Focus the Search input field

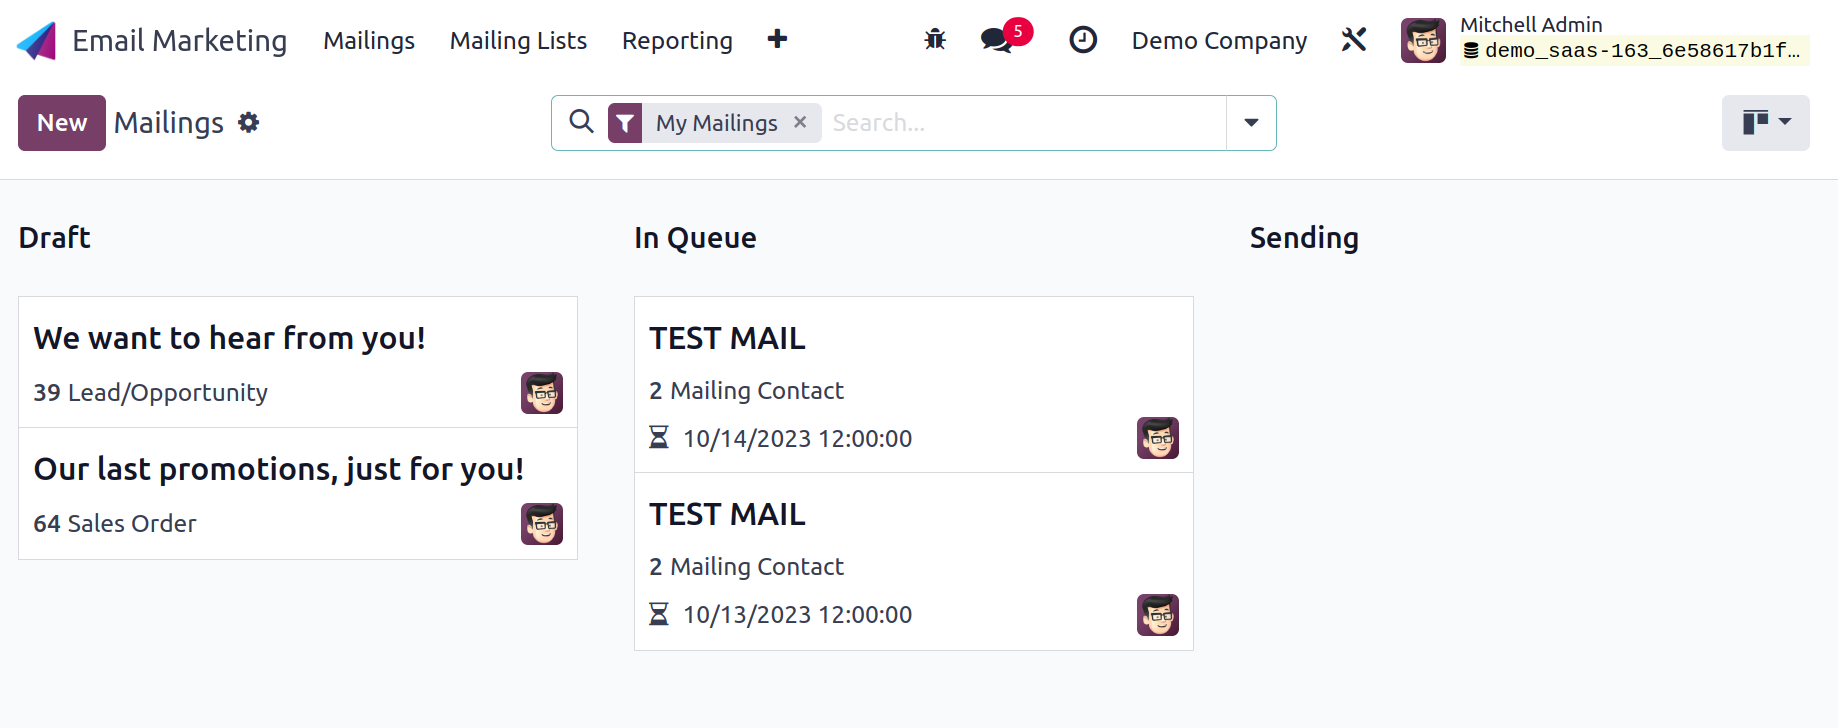pyautogui.click(x=1025, y=123)
